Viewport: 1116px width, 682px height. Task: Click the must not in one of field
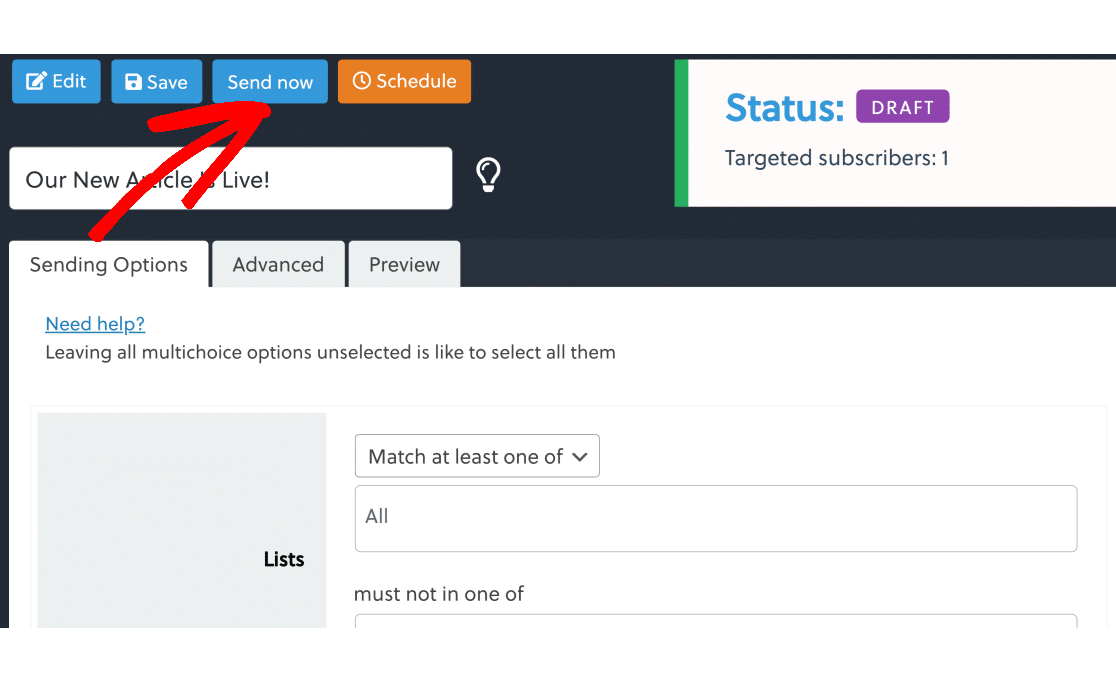(x=716, y=621)
